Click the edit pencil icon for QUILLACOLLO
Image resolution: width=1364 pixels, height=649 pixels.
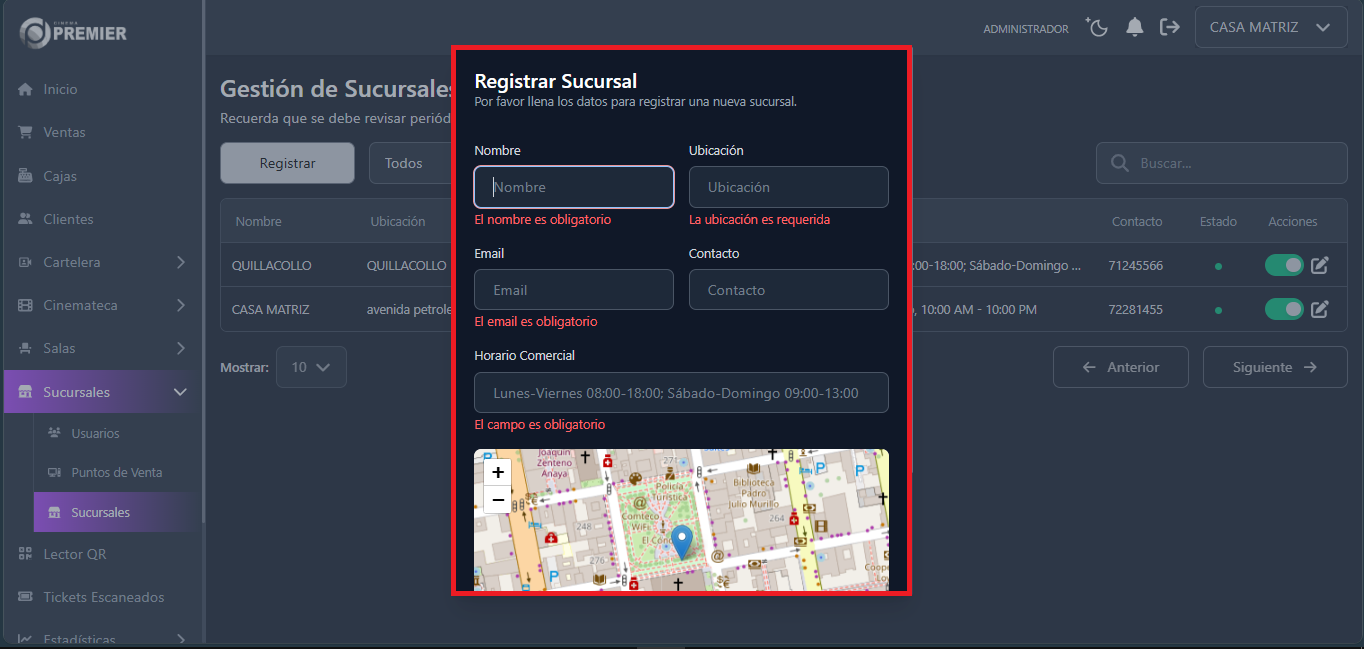(x=1320, y=265)
